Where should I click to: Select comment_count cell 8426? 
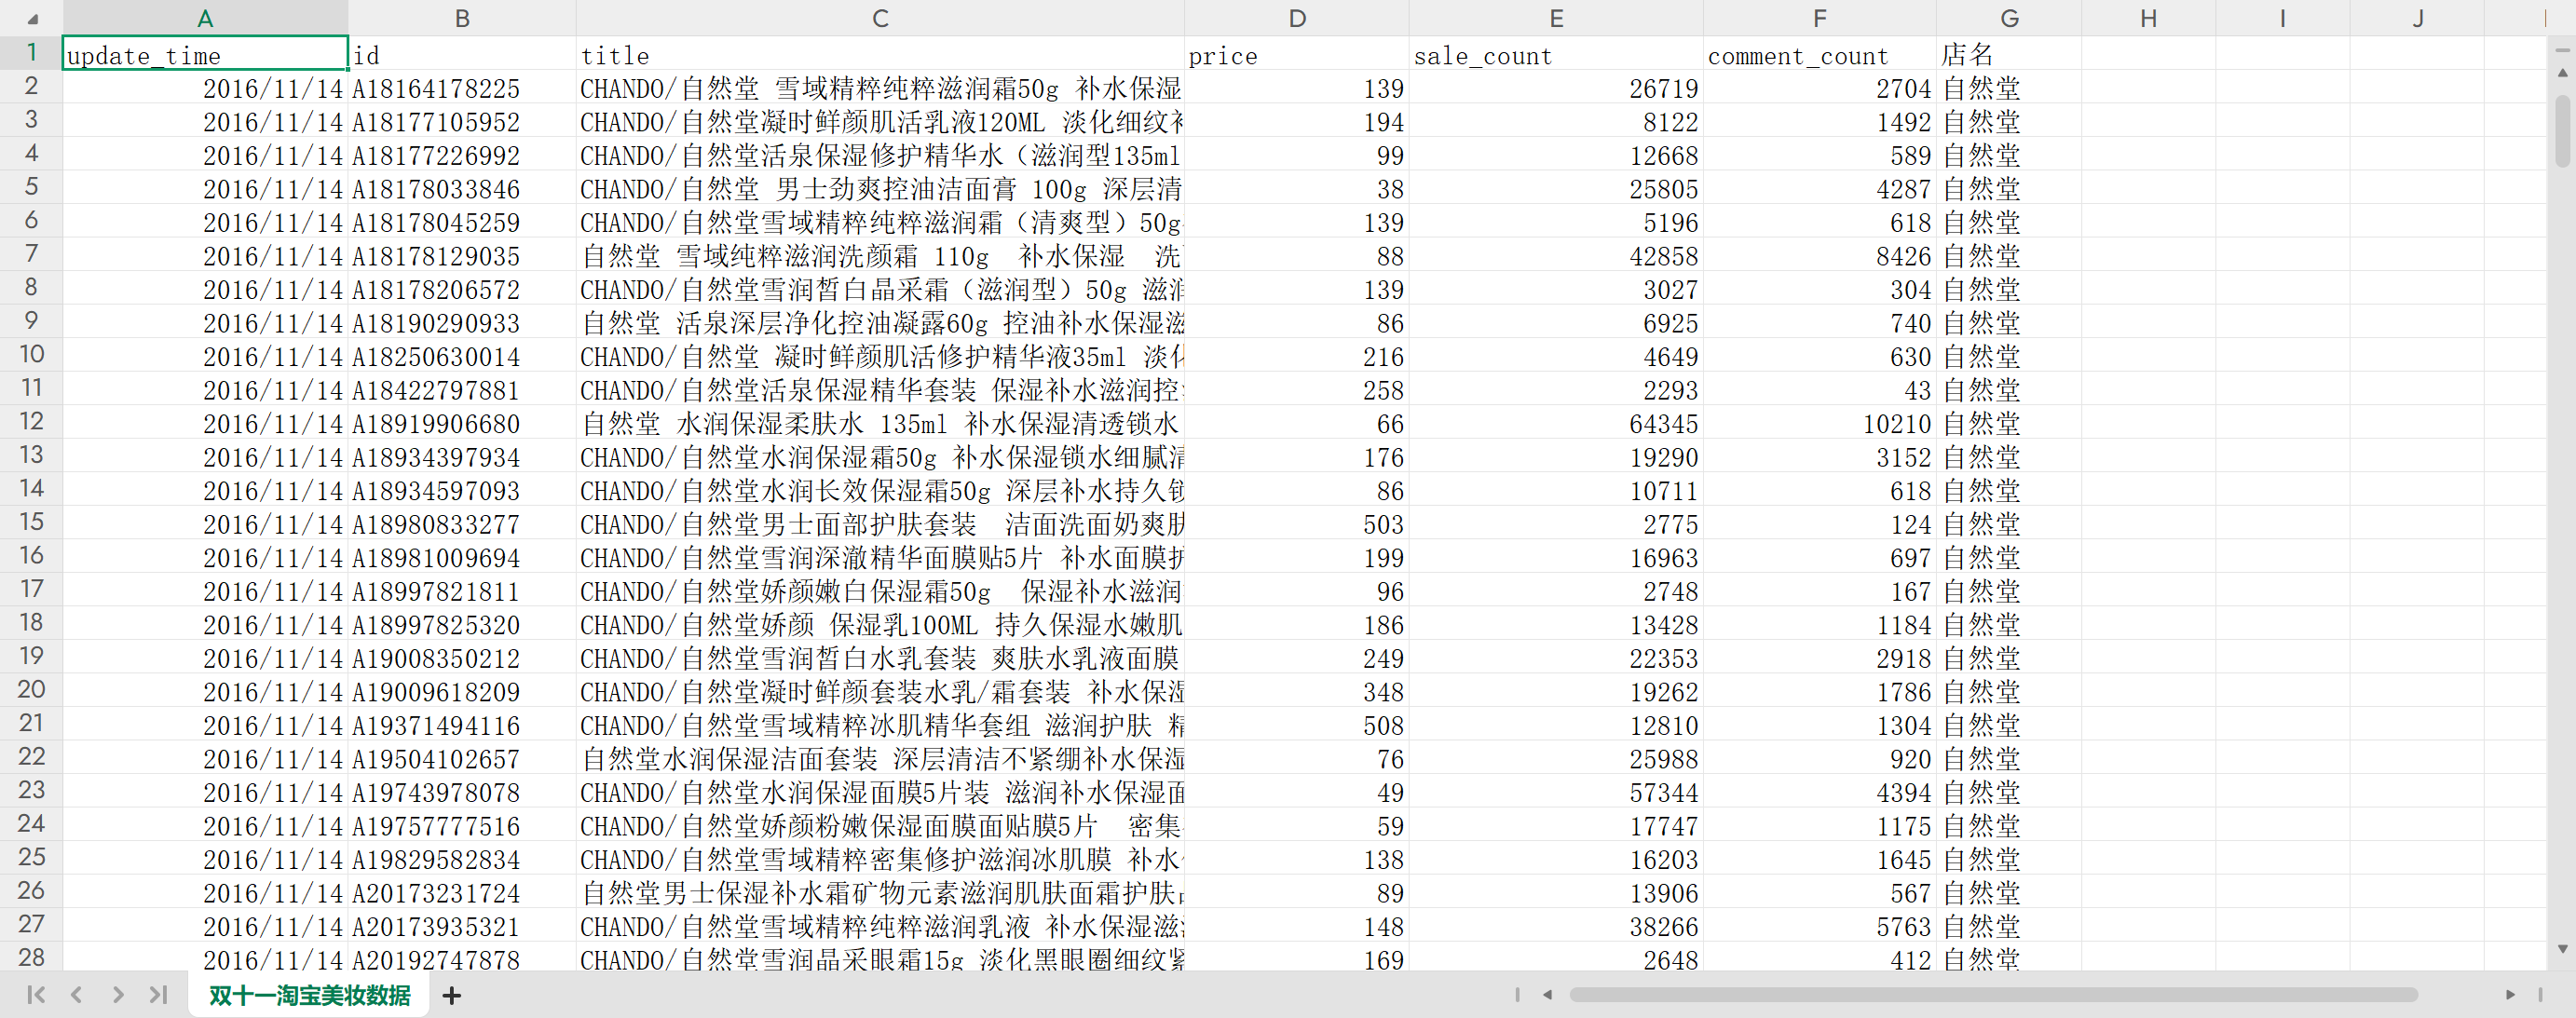point(1820,255)
